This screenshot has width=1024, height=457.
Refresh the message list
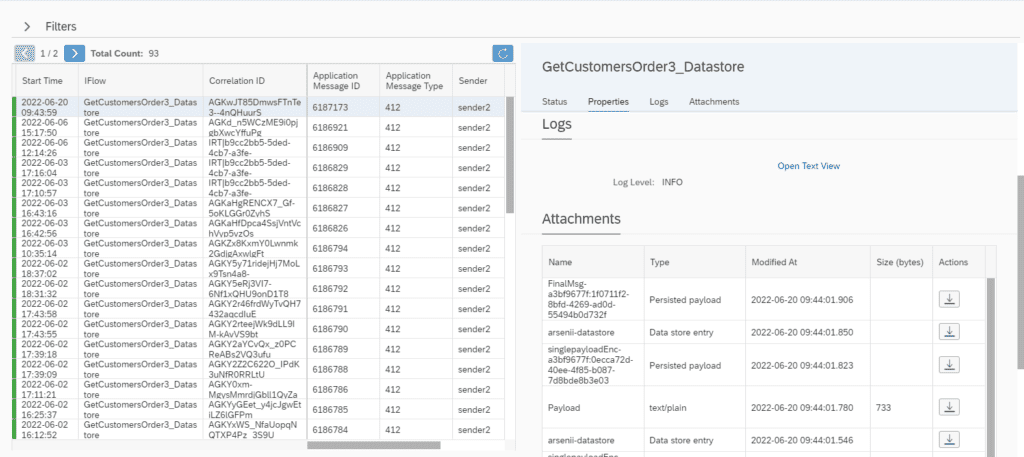[503, 54]
